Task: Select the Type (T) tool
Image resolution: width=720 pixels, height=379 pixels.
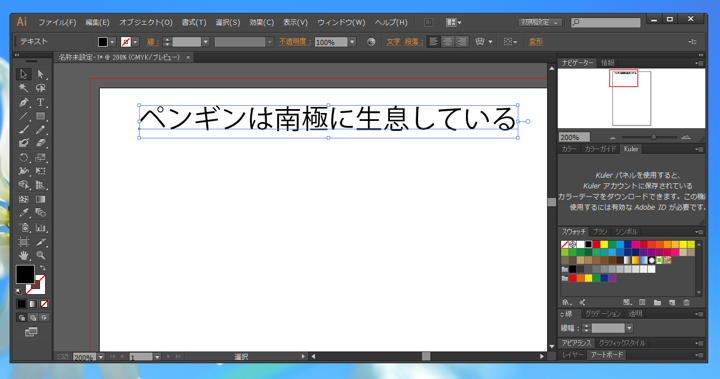Action: coord(40,102)
